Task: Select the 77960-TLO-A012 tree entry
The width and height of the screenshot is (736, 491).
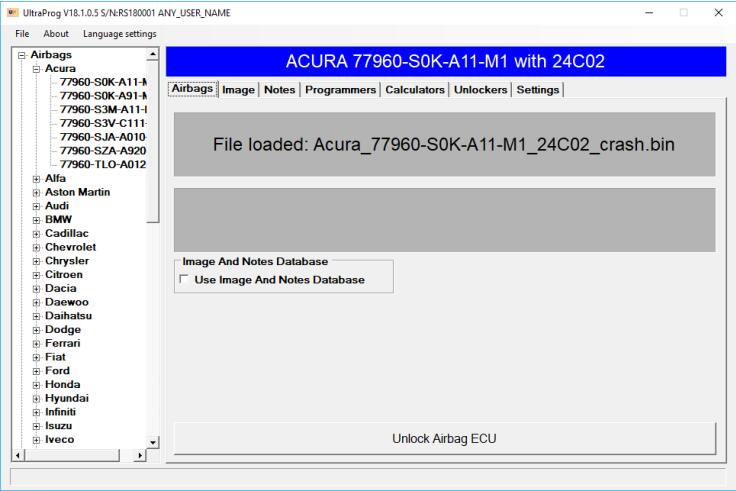Action: [x=103, y=164]
